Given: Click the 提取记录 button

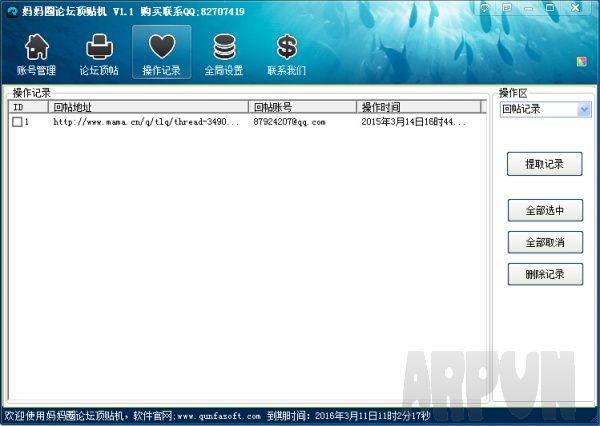Looking at the screenshot, I should tap(545, 164).
